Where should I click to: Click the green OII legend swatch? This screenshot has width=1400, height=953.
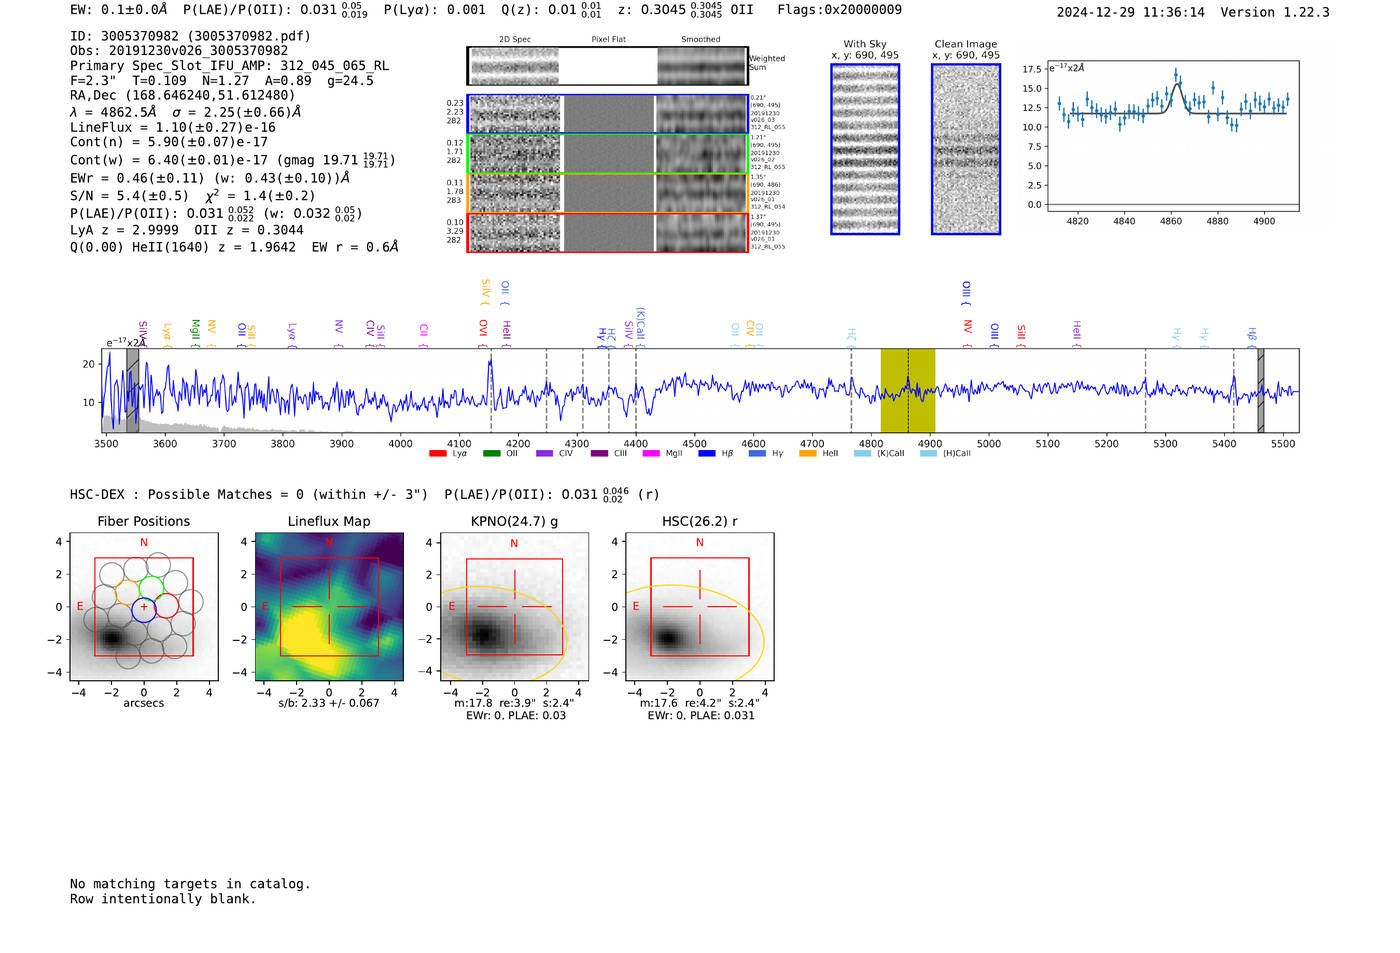tap(491, 454)
